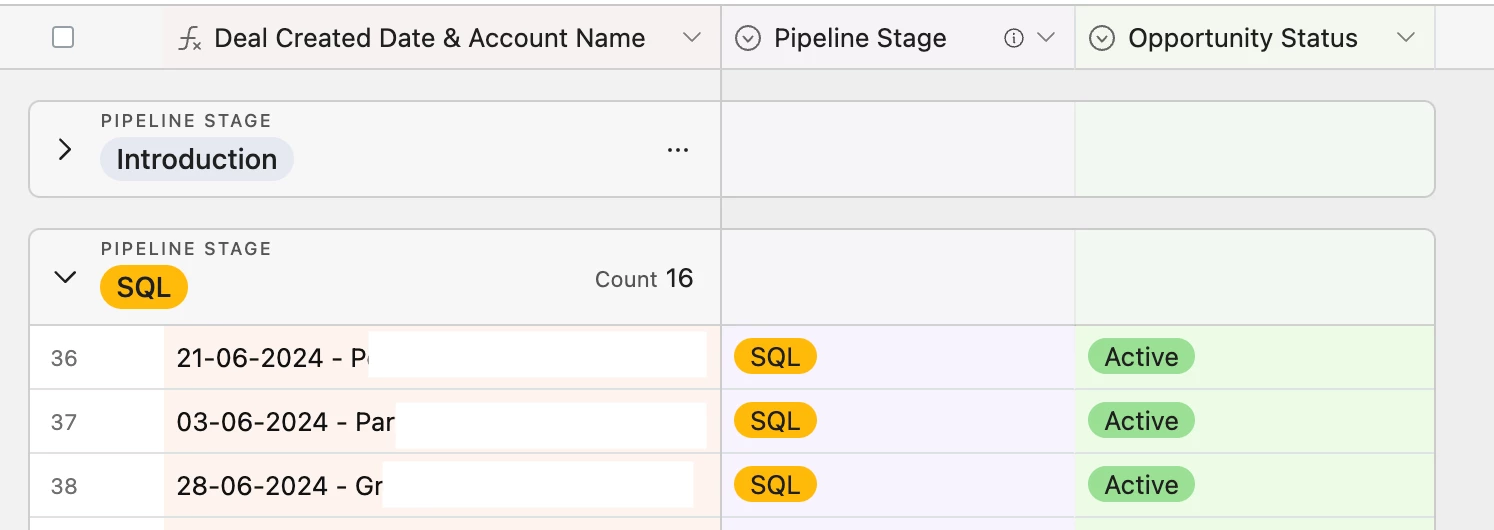The image size is (1494, 530).
Task: Open the Opportunity Status column dropdown arrow
Action: (1406, 38)
